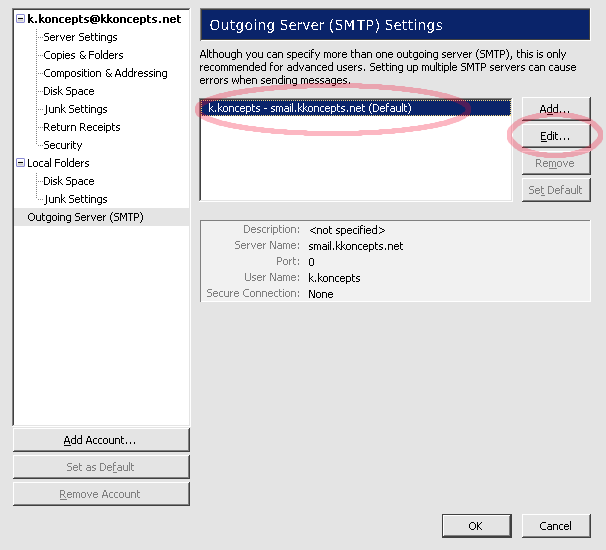Viewport: 606px width, 550px height.
Task: Click Add... to create a new SMTP server
Action: click(x=556, y=109)
